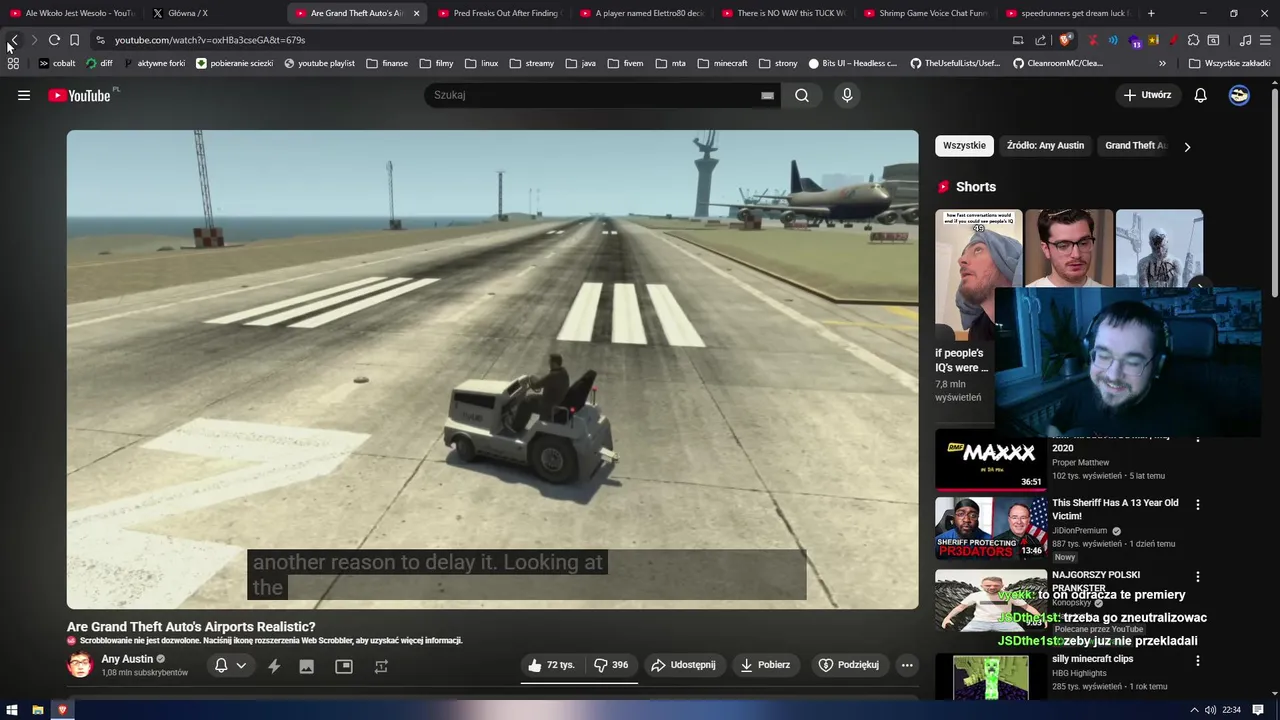This screenshot has width=1280, height=720.
Task: Open the youtube playlist bookmark
Action: [319, 63]
